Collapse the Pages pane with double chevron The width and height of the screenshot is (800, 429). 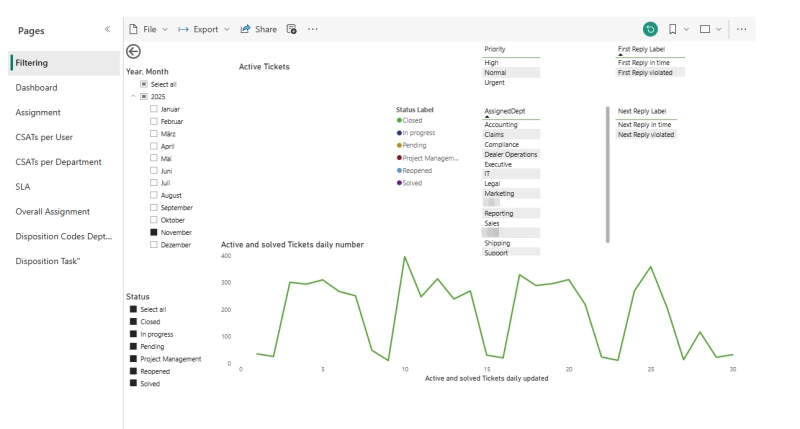[107, 29]
